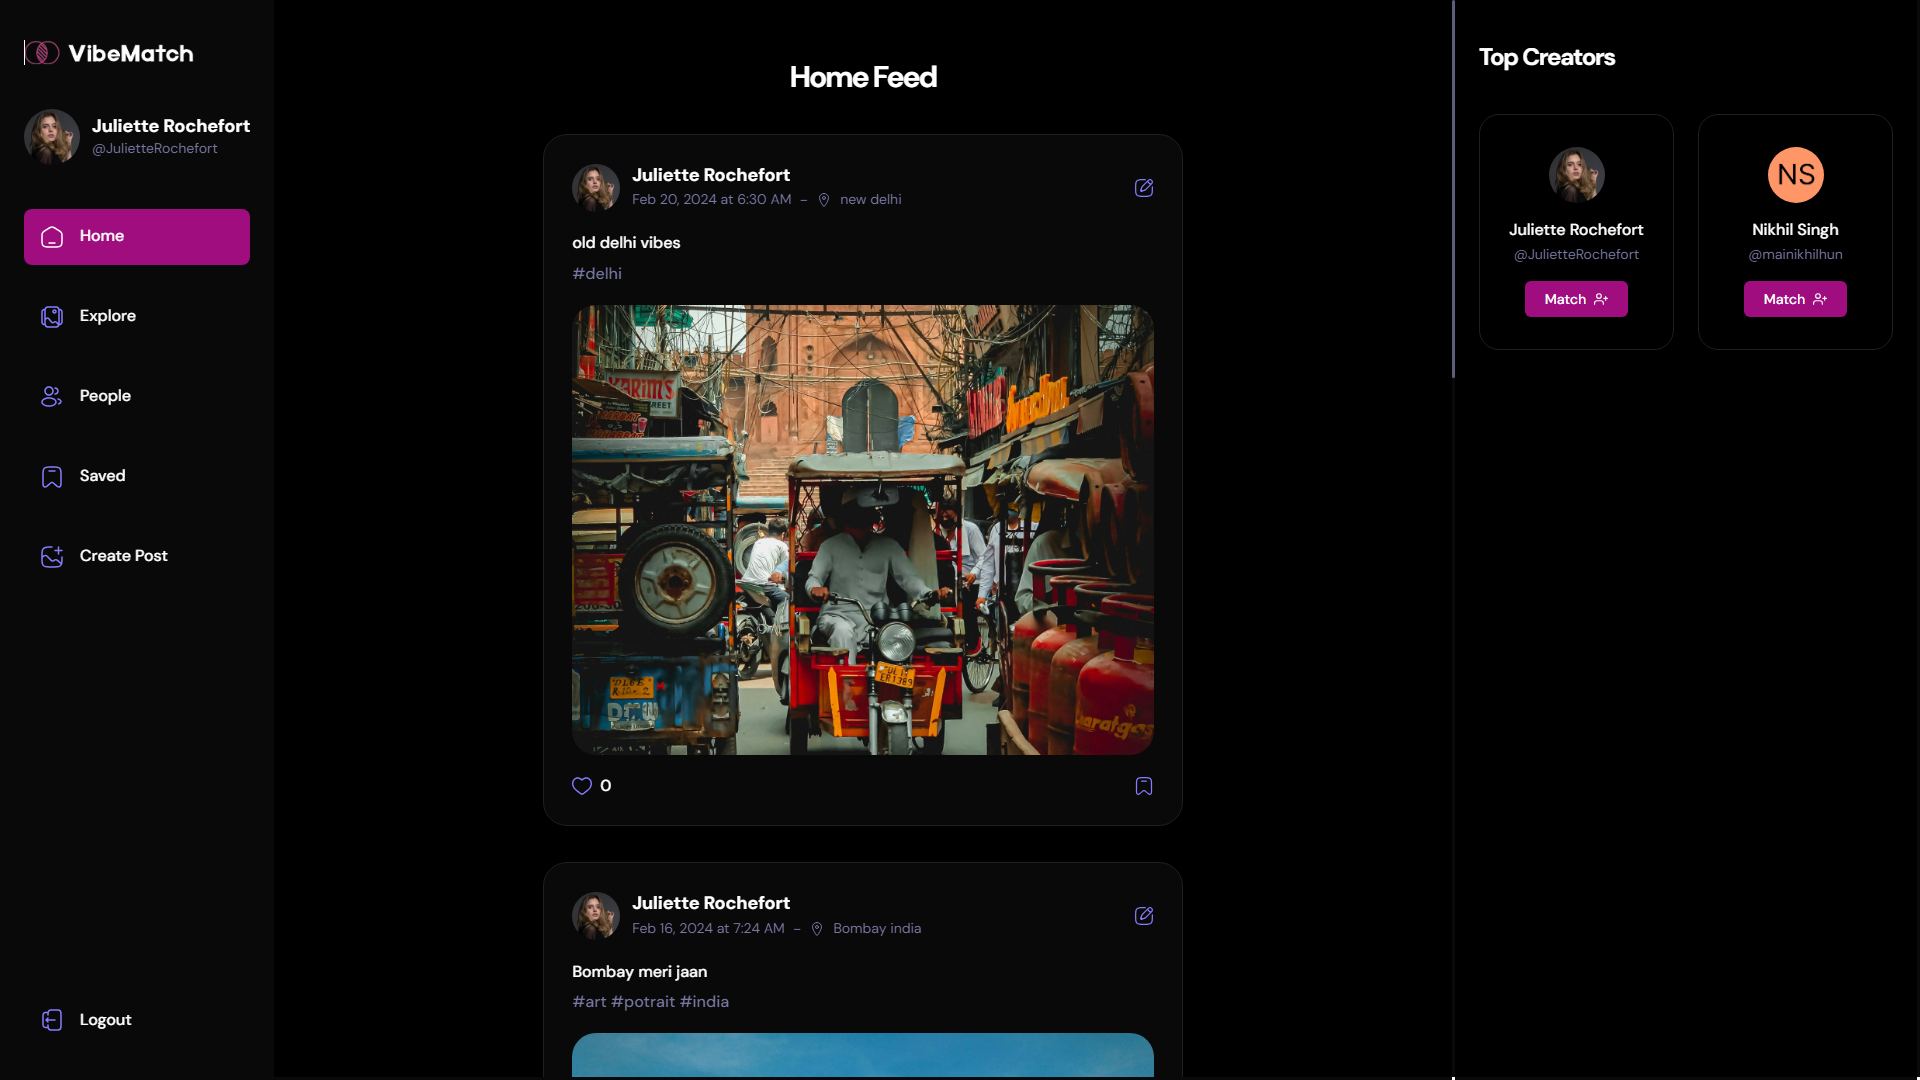Open the old Delhi rickshaw photo
Image resolution: width=1920 pixels, height=1080 pixels.
862,530
